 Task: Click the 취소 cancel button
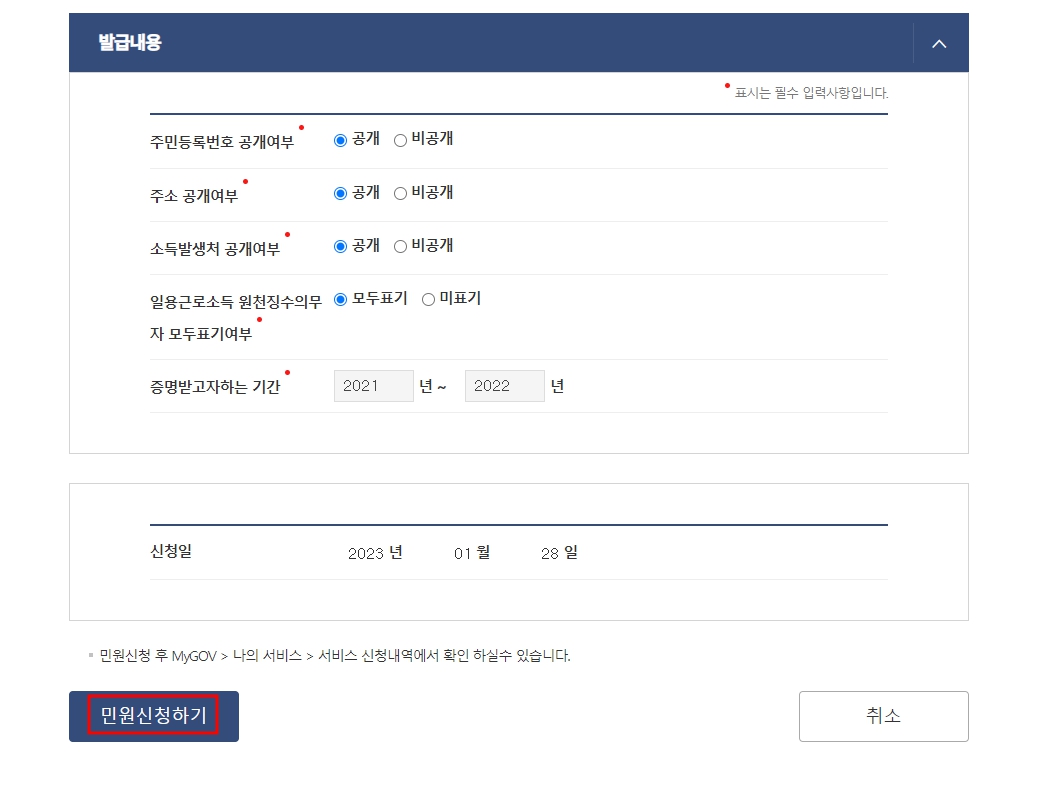pos(883,716)
